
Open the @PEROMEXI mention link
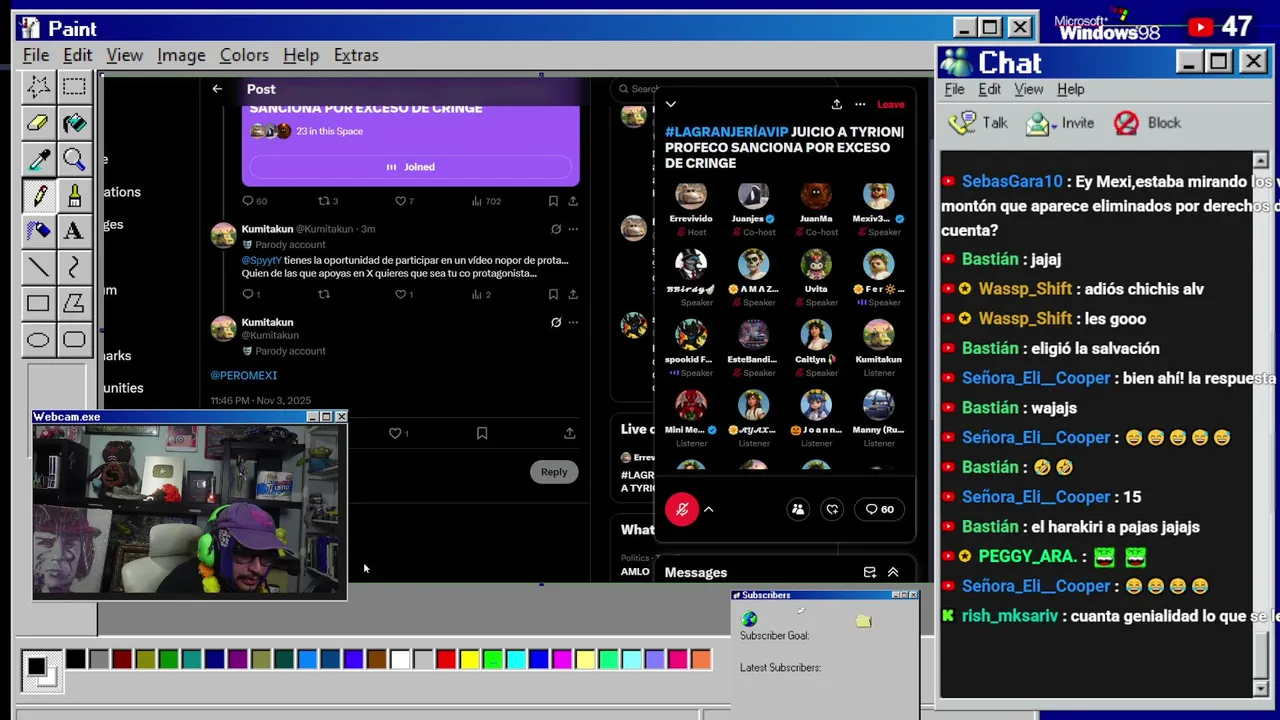pyautogui.click(x=244, y=375)
